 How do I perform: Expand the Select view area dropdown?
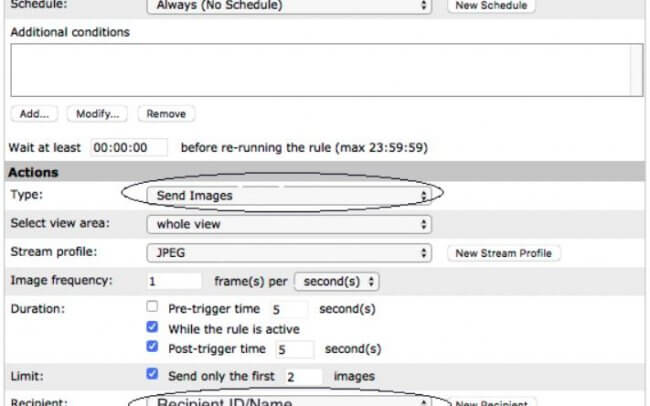coord(289,224)
